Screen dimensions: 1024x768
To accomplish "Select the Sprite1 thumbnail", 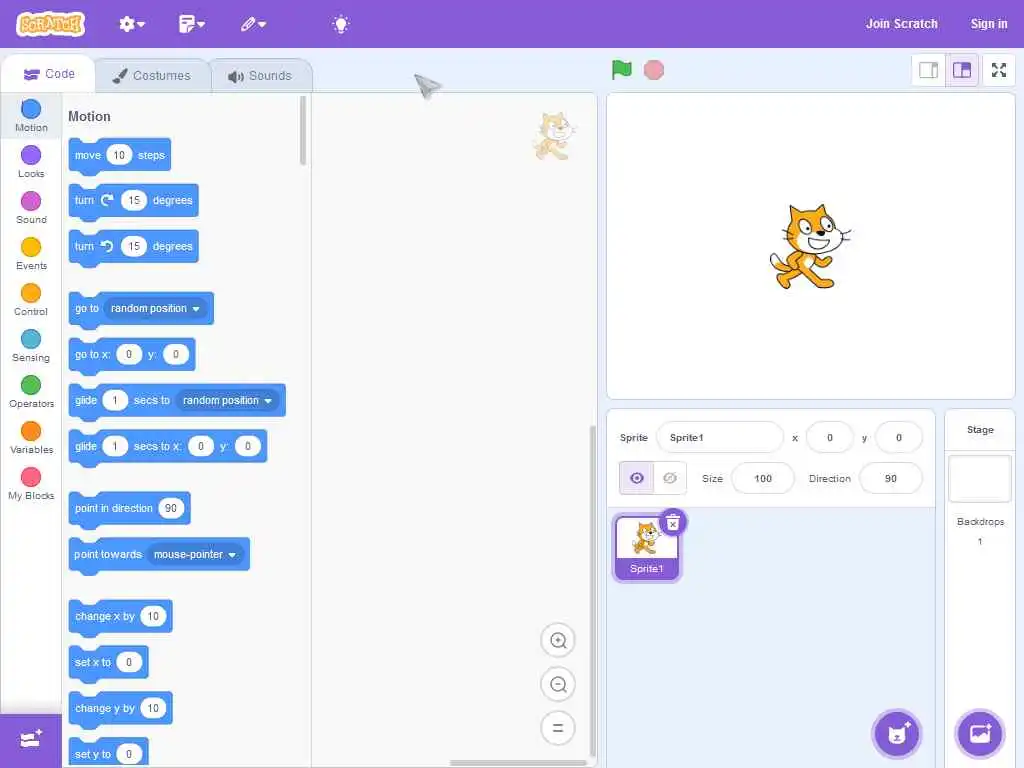I will pyautogui.click(x=647, y=547).
